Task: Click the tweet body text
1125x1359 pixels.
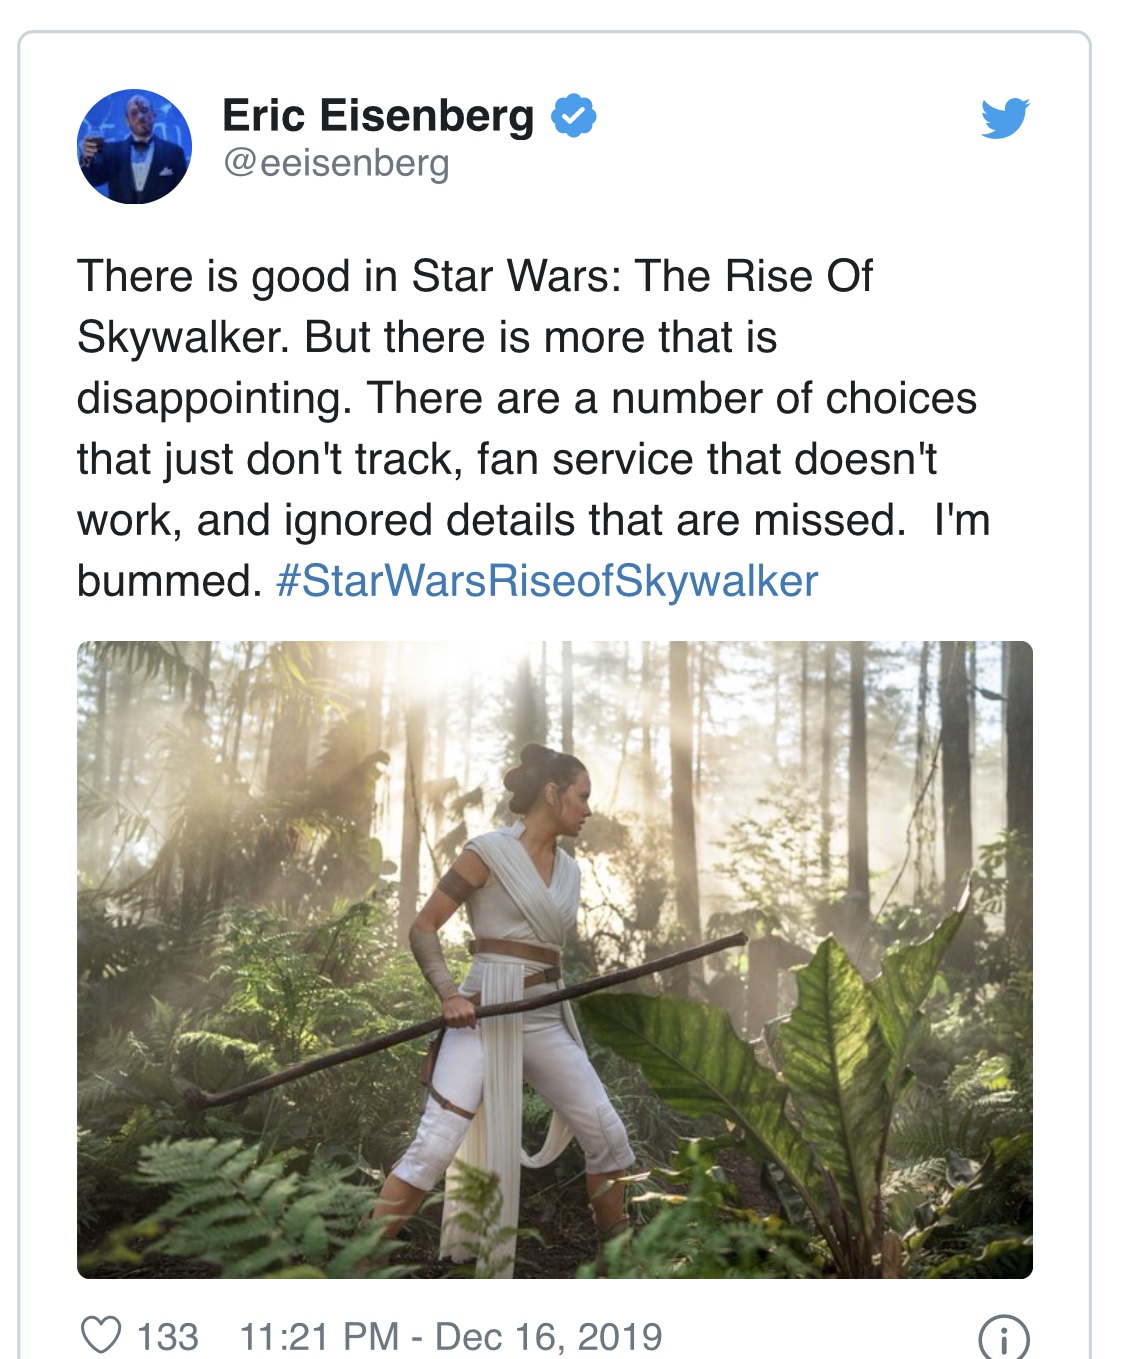Action: pos(533,428)
